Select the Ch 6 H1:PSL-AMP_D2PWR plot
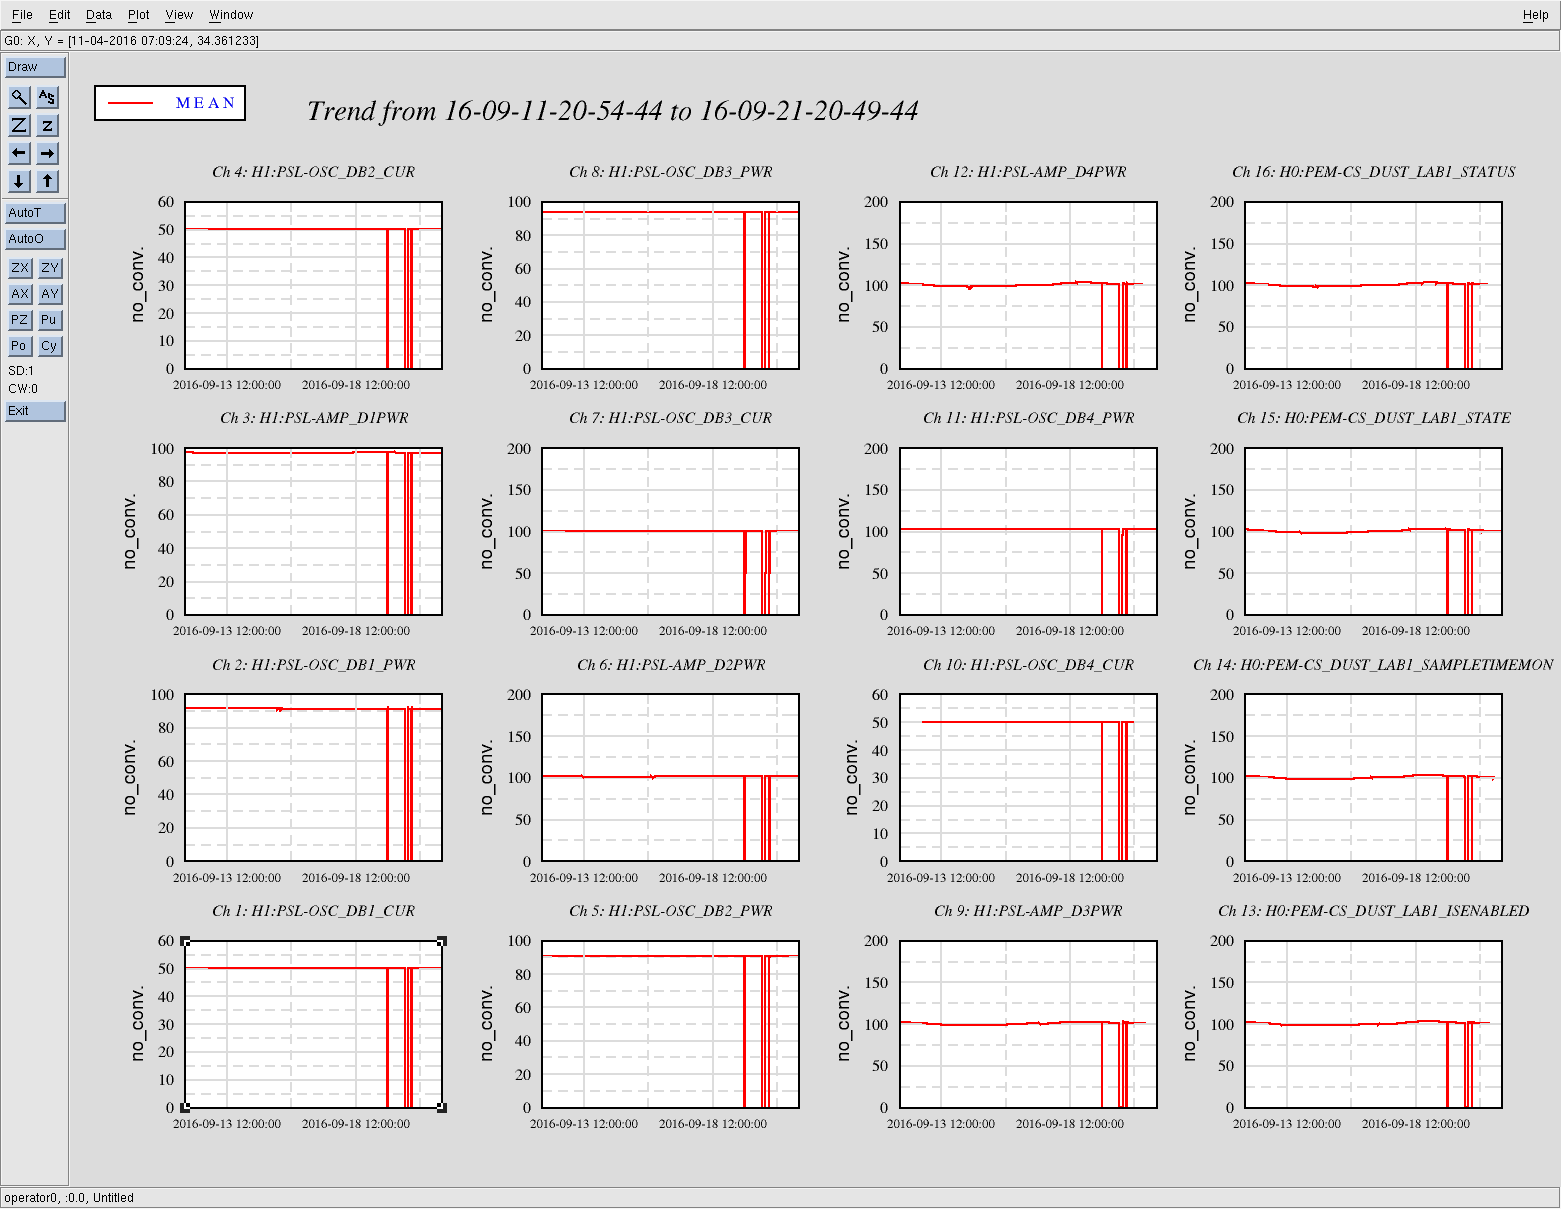 click(670, 778)
